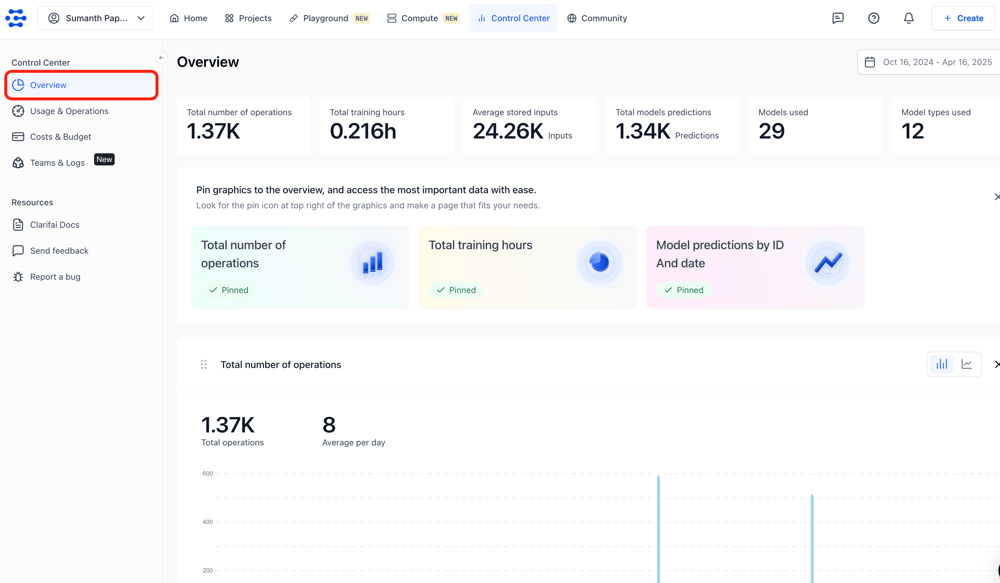Open Usage & Operations page
The image size is (1000, 583).
point(69,111)
